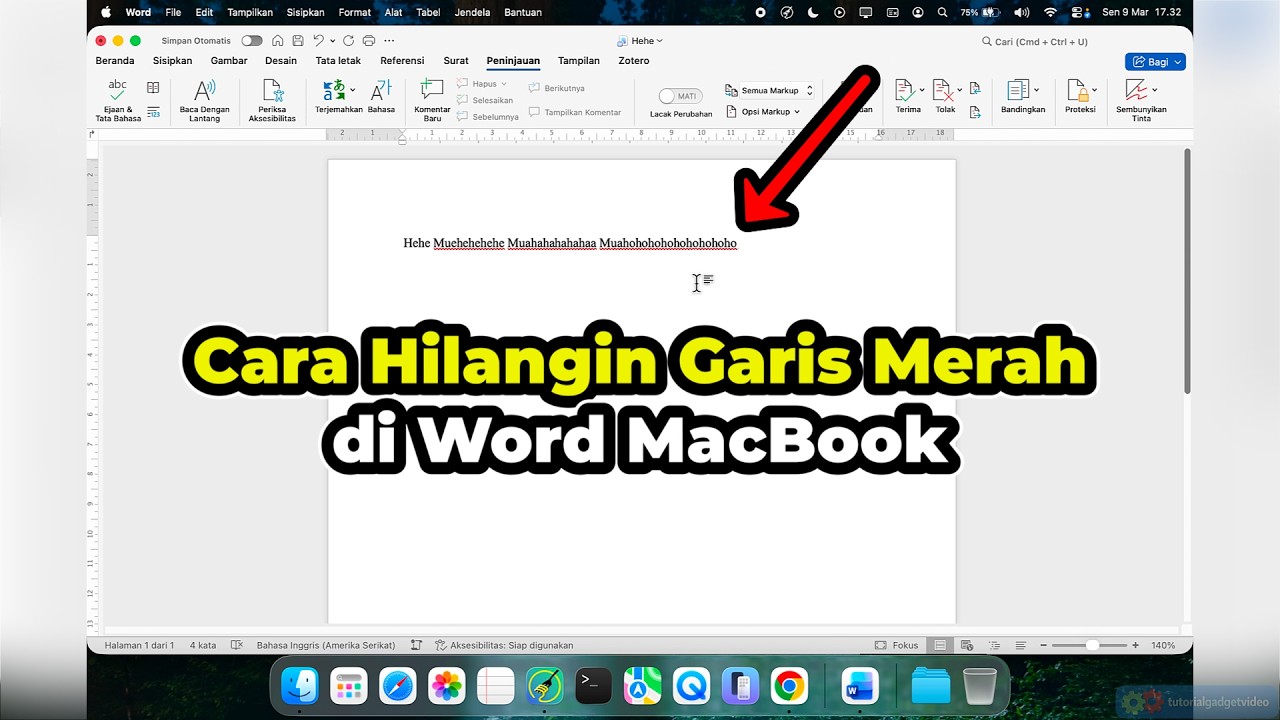Click the Redo icon
The width and height of the screenshot is (1280, 720).
348,41
